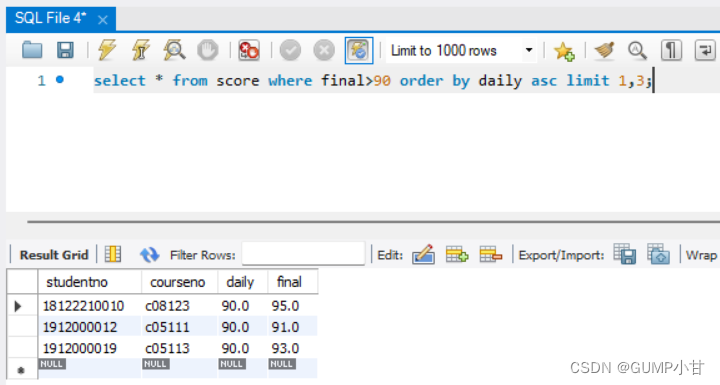Select the final value 93.0

click(292, 348)
